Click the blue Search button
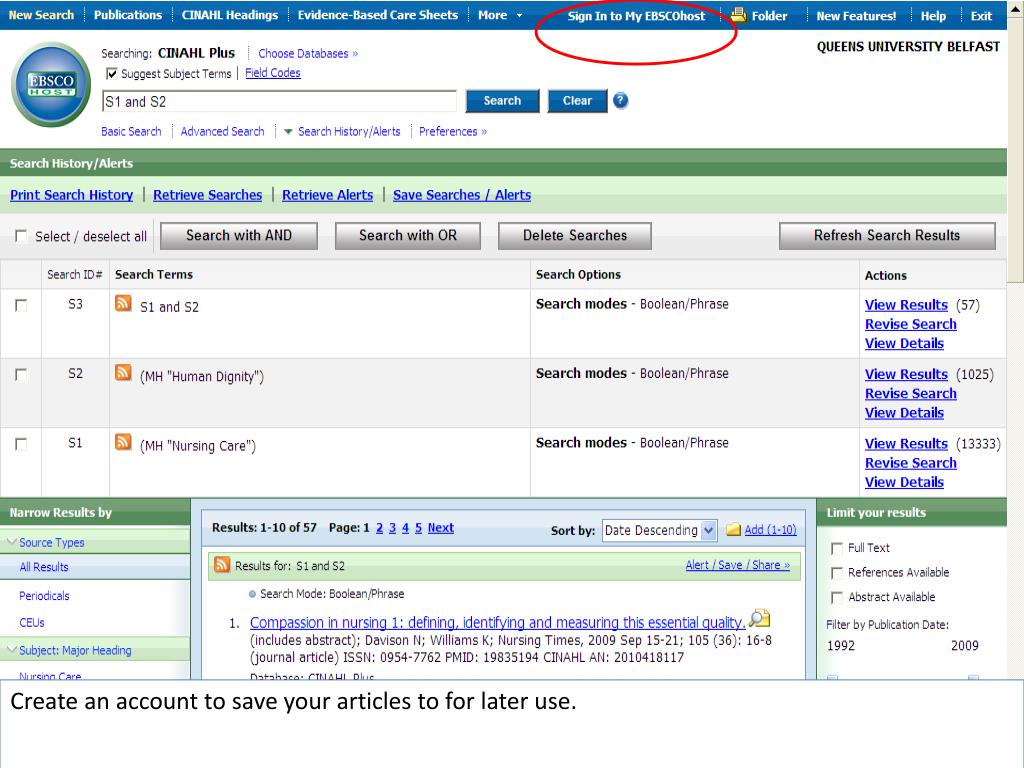Image resolution: width=1024 pixels, height=768 pixels. coord(502,101)
